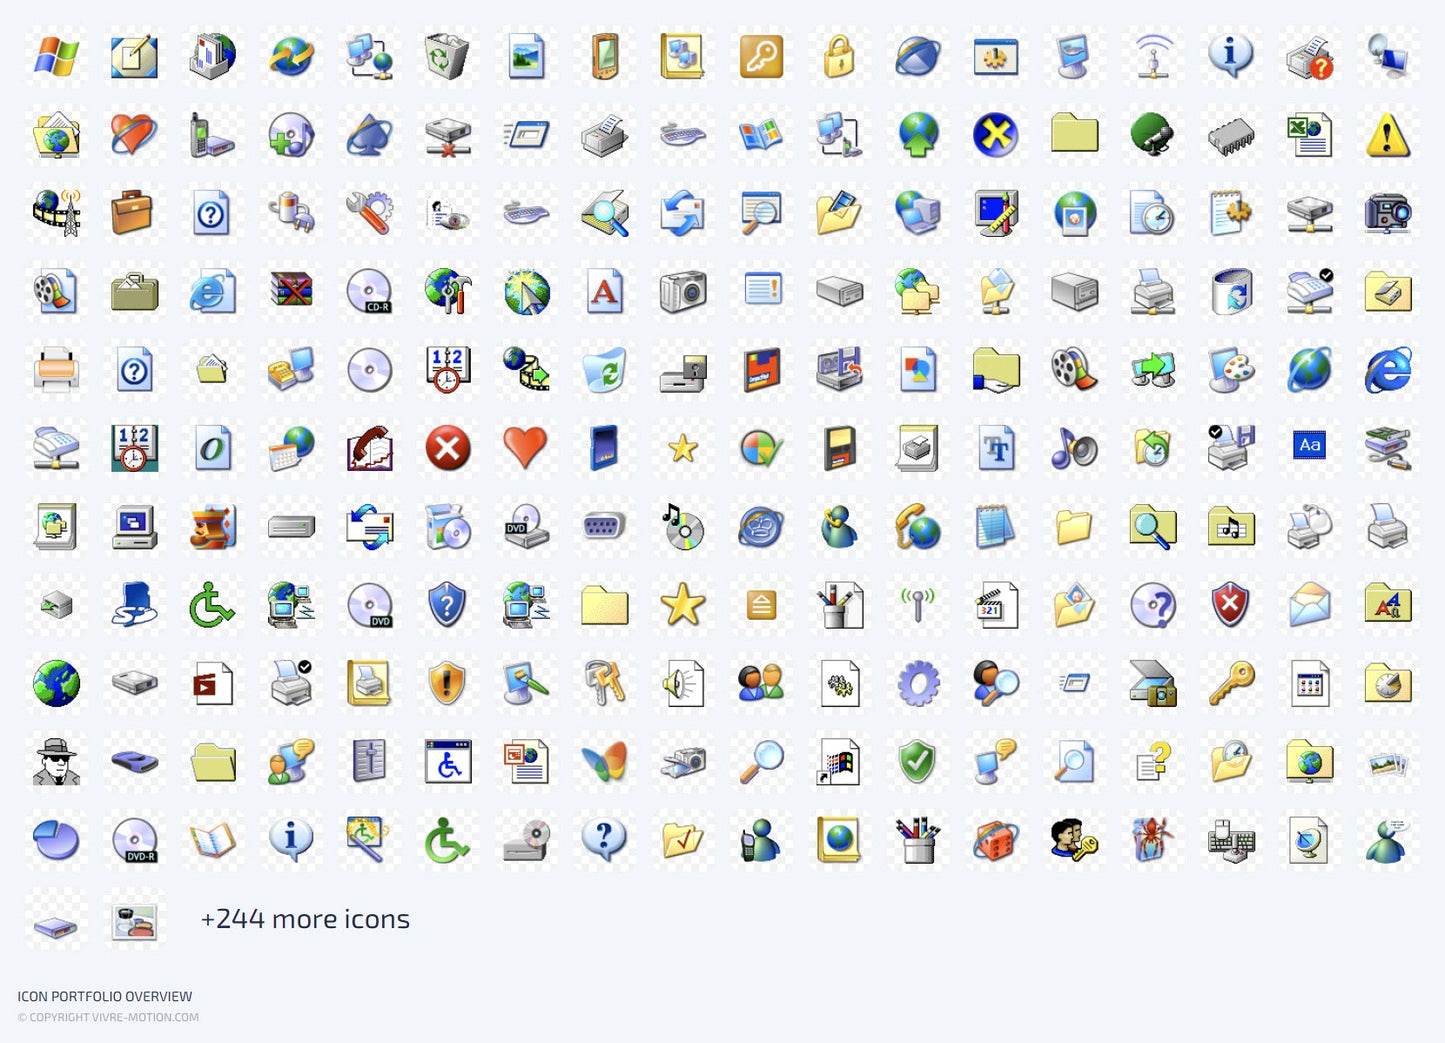Select the green army helmet icon
The image size is (1445, 1043).
pyautogui.click(x=1151, y=134)
